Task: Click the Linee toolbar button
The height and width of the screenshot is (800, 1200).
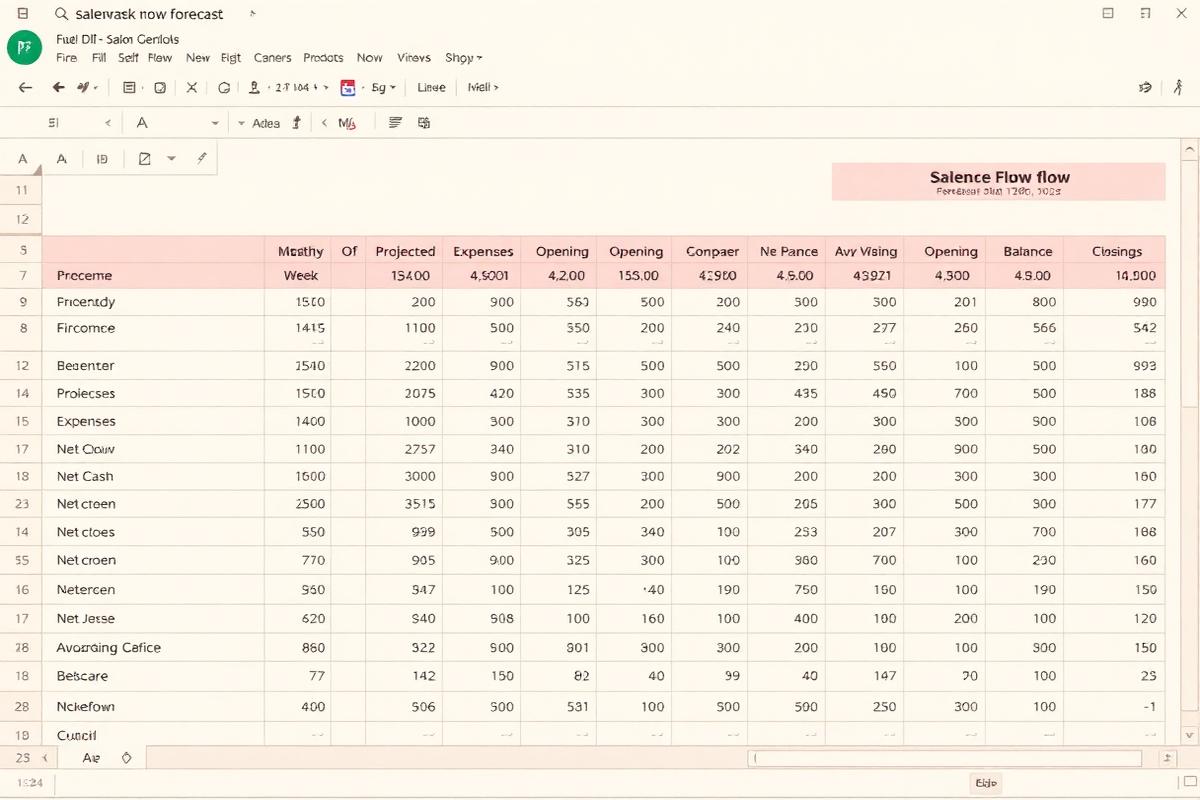Action: (x=431, y=88)
